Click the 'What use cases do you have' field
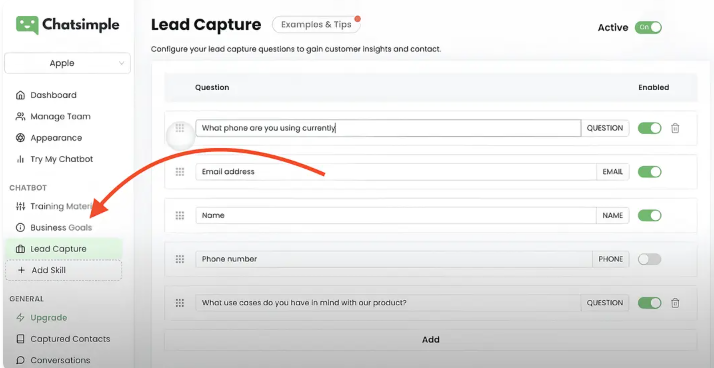 (x=388, y=303)
